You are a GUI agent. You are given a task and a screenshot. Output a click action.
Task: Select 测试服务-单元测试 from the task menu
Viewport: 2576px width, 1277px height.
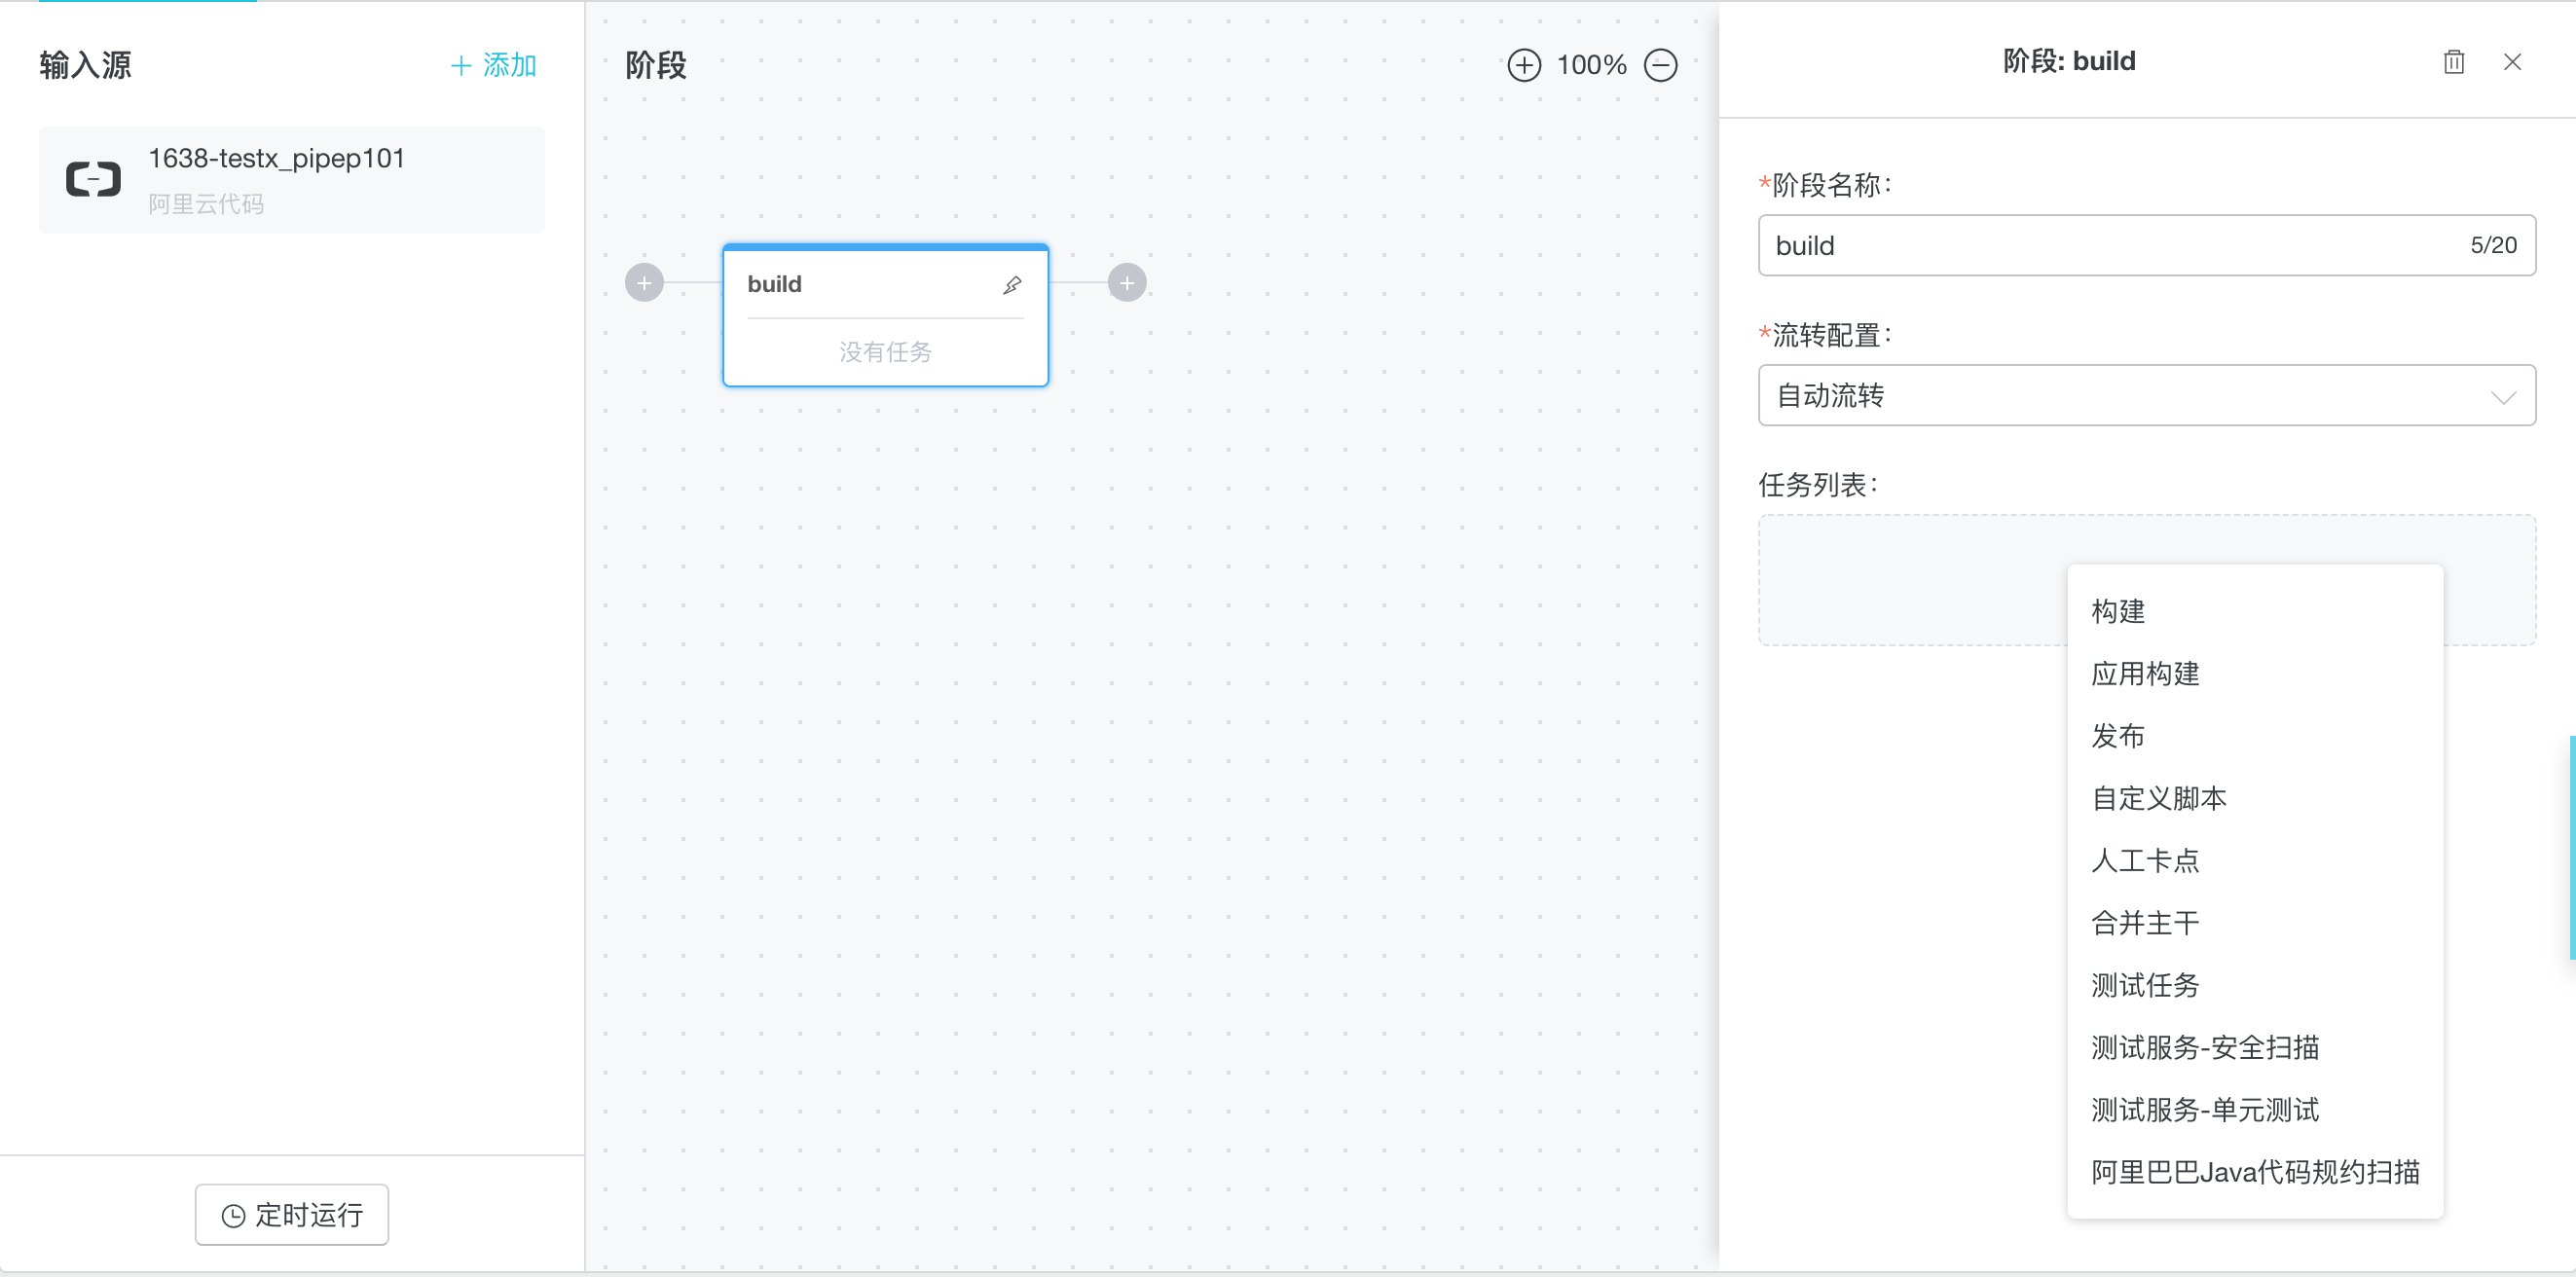pos(2255,1109)
